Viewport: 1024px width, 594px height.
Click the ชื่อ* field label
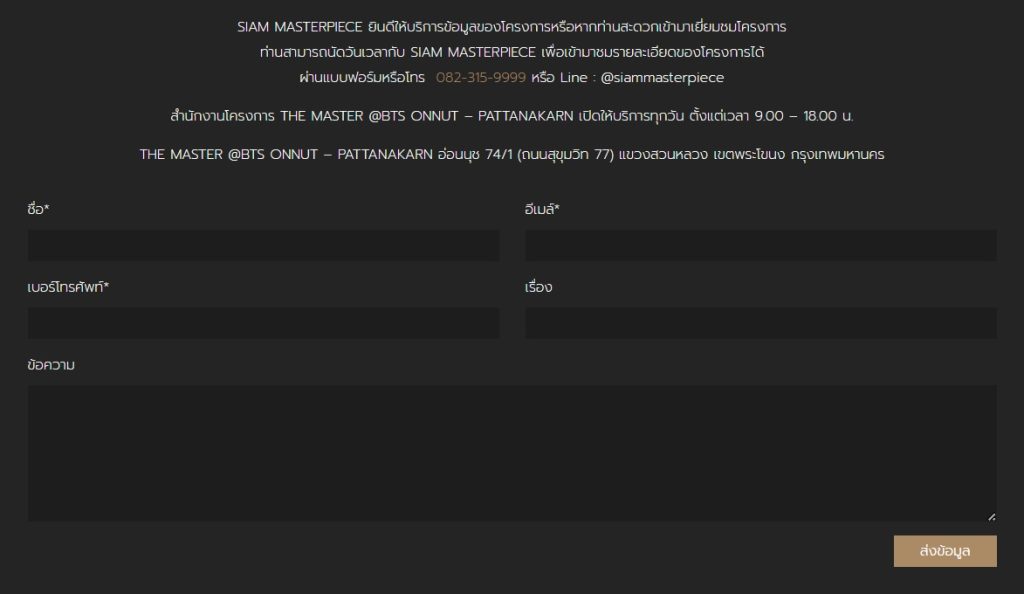click(x=39, y=209)
